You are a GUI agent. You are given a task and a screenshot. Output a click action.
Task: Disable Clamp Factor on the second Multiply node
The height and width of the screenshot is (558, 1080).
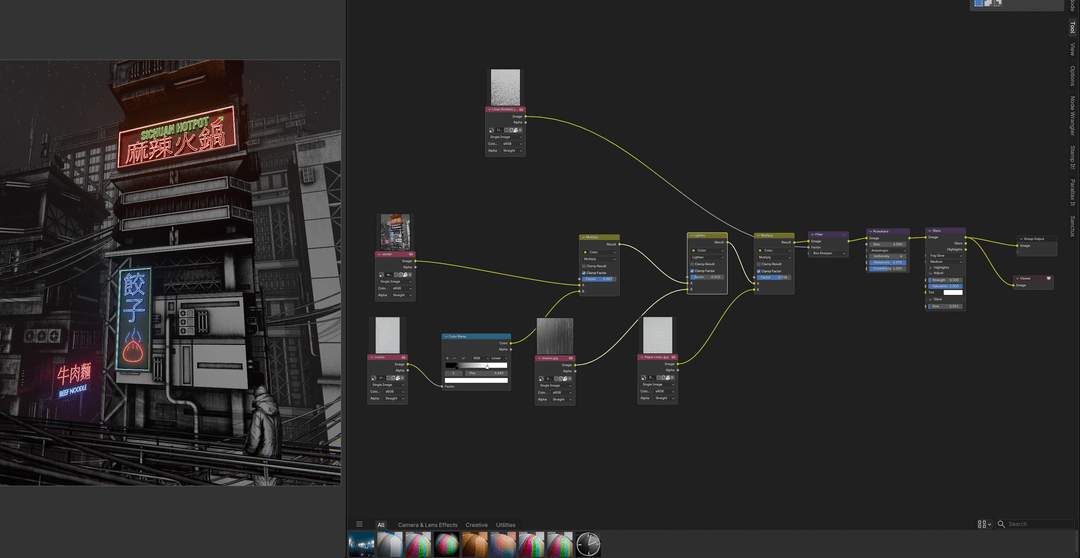point(759,271)
